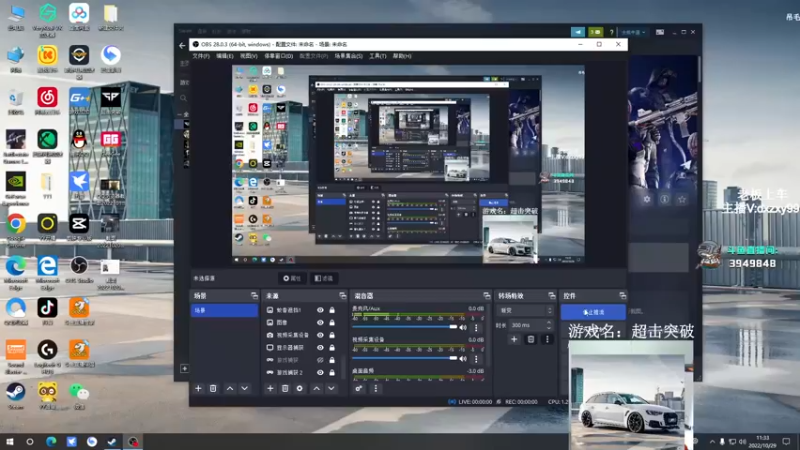The width and height of the screenshot is (800, 450).
Task: Pop out the 转场特效 dock panel icon
Action: [x=552, y=296]
